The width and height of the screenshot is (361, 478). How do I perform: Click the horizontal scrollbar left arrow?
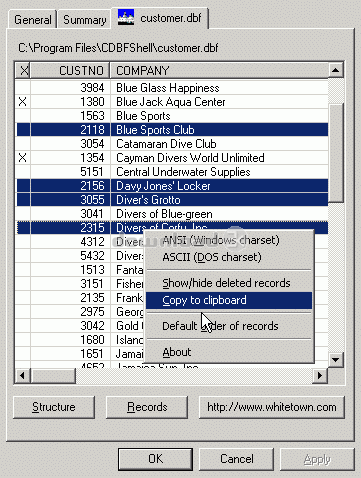pyautogui.click(x=22, y=376)
